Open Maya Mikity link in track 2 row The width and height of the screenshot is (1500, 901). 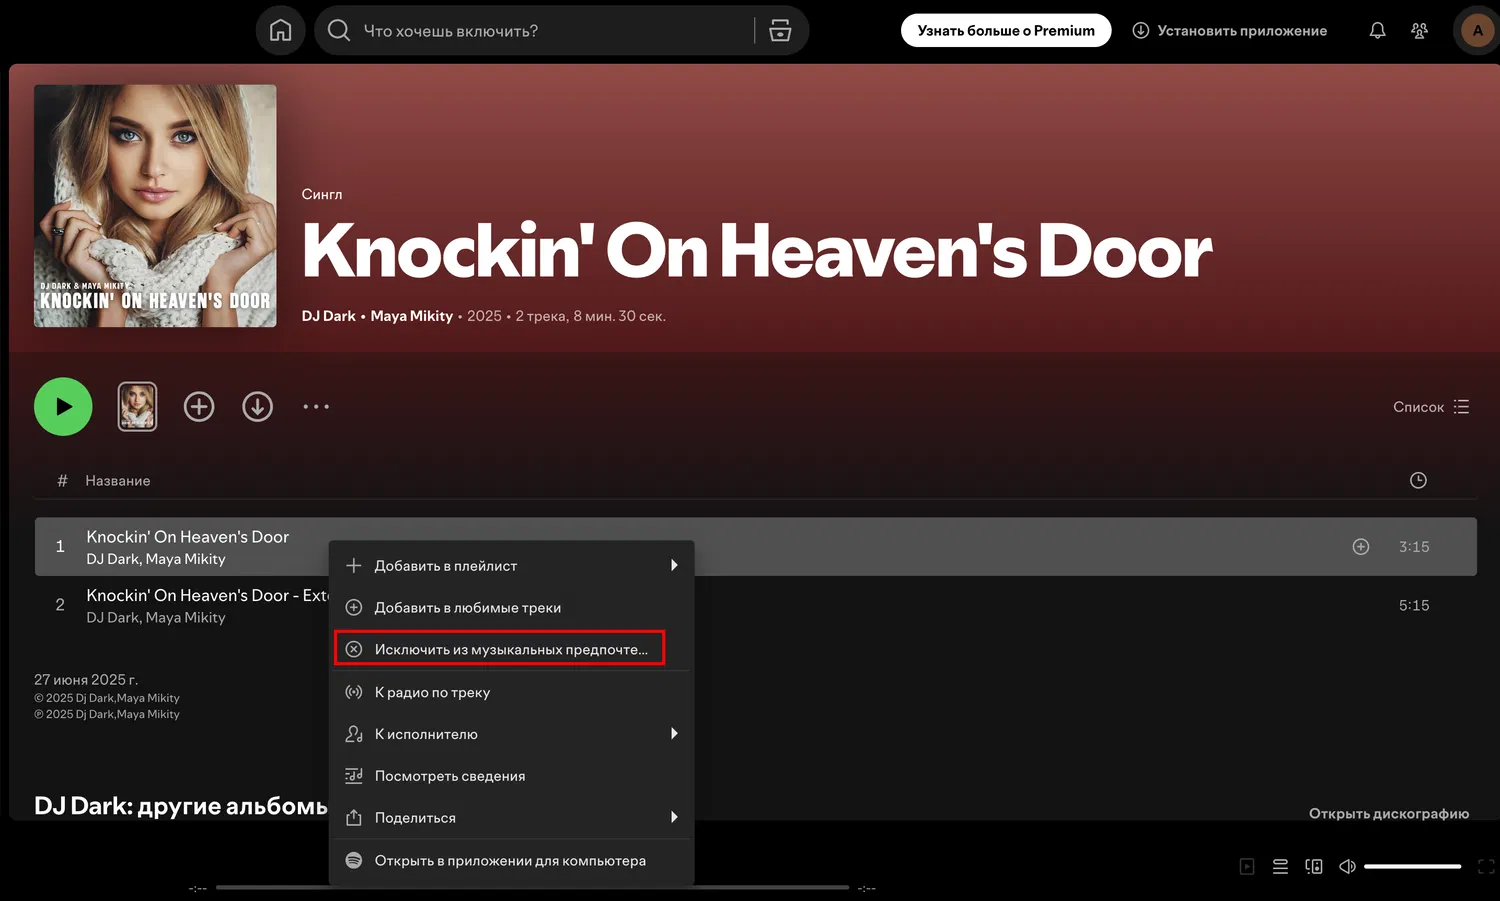tap(185, 619)
